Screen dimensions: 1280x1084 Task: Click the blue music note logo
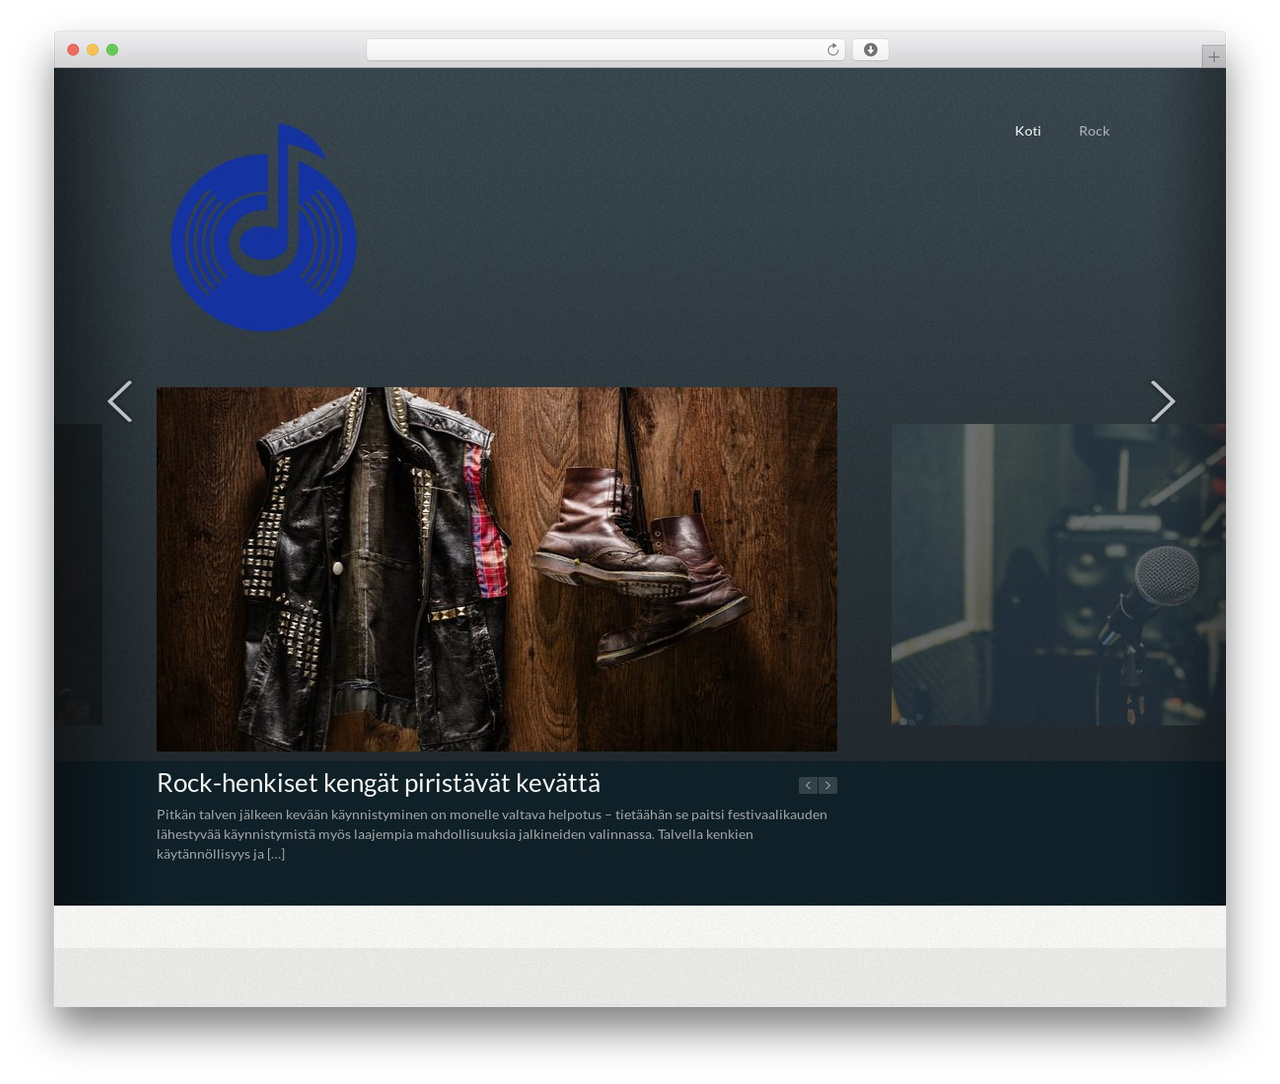(264, 227)
